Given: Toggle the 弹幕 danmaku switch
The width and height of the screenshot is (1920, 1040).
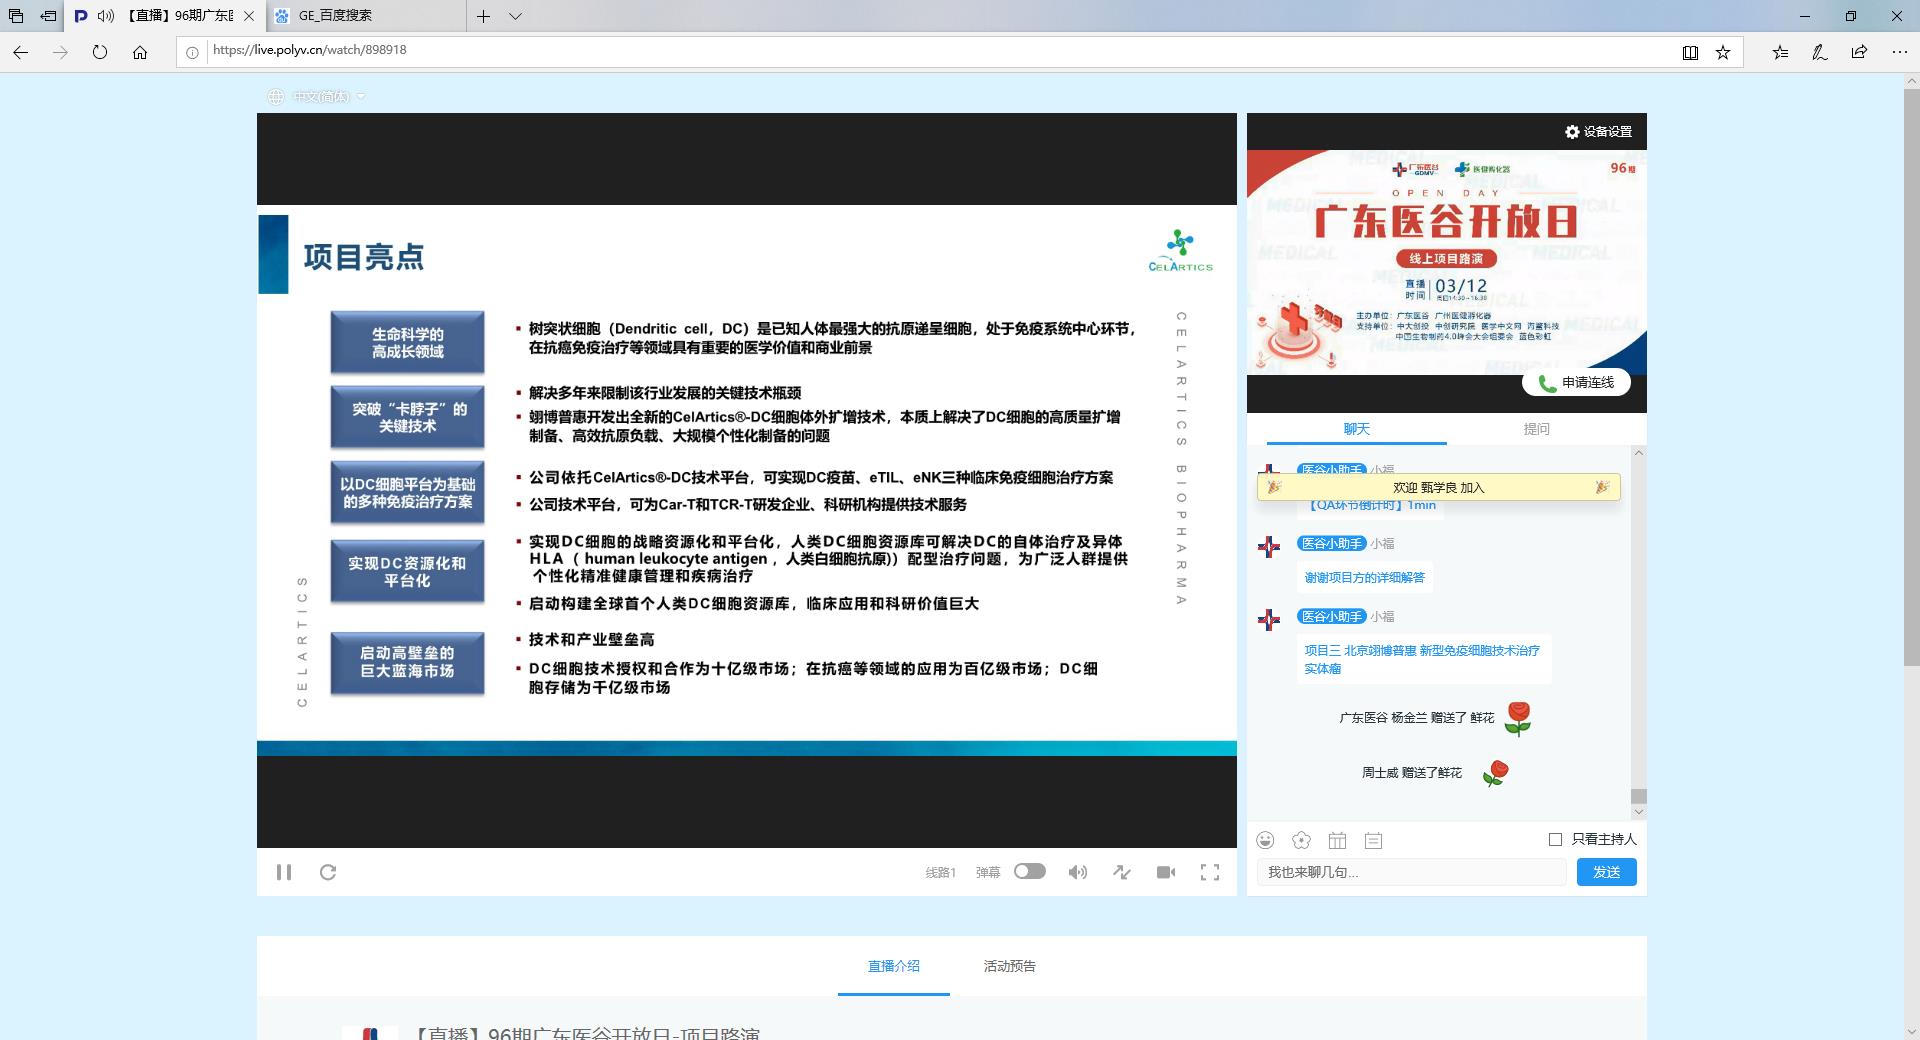Looking at the screenshot, I should pyautogui.click(x=1029, y=871).
